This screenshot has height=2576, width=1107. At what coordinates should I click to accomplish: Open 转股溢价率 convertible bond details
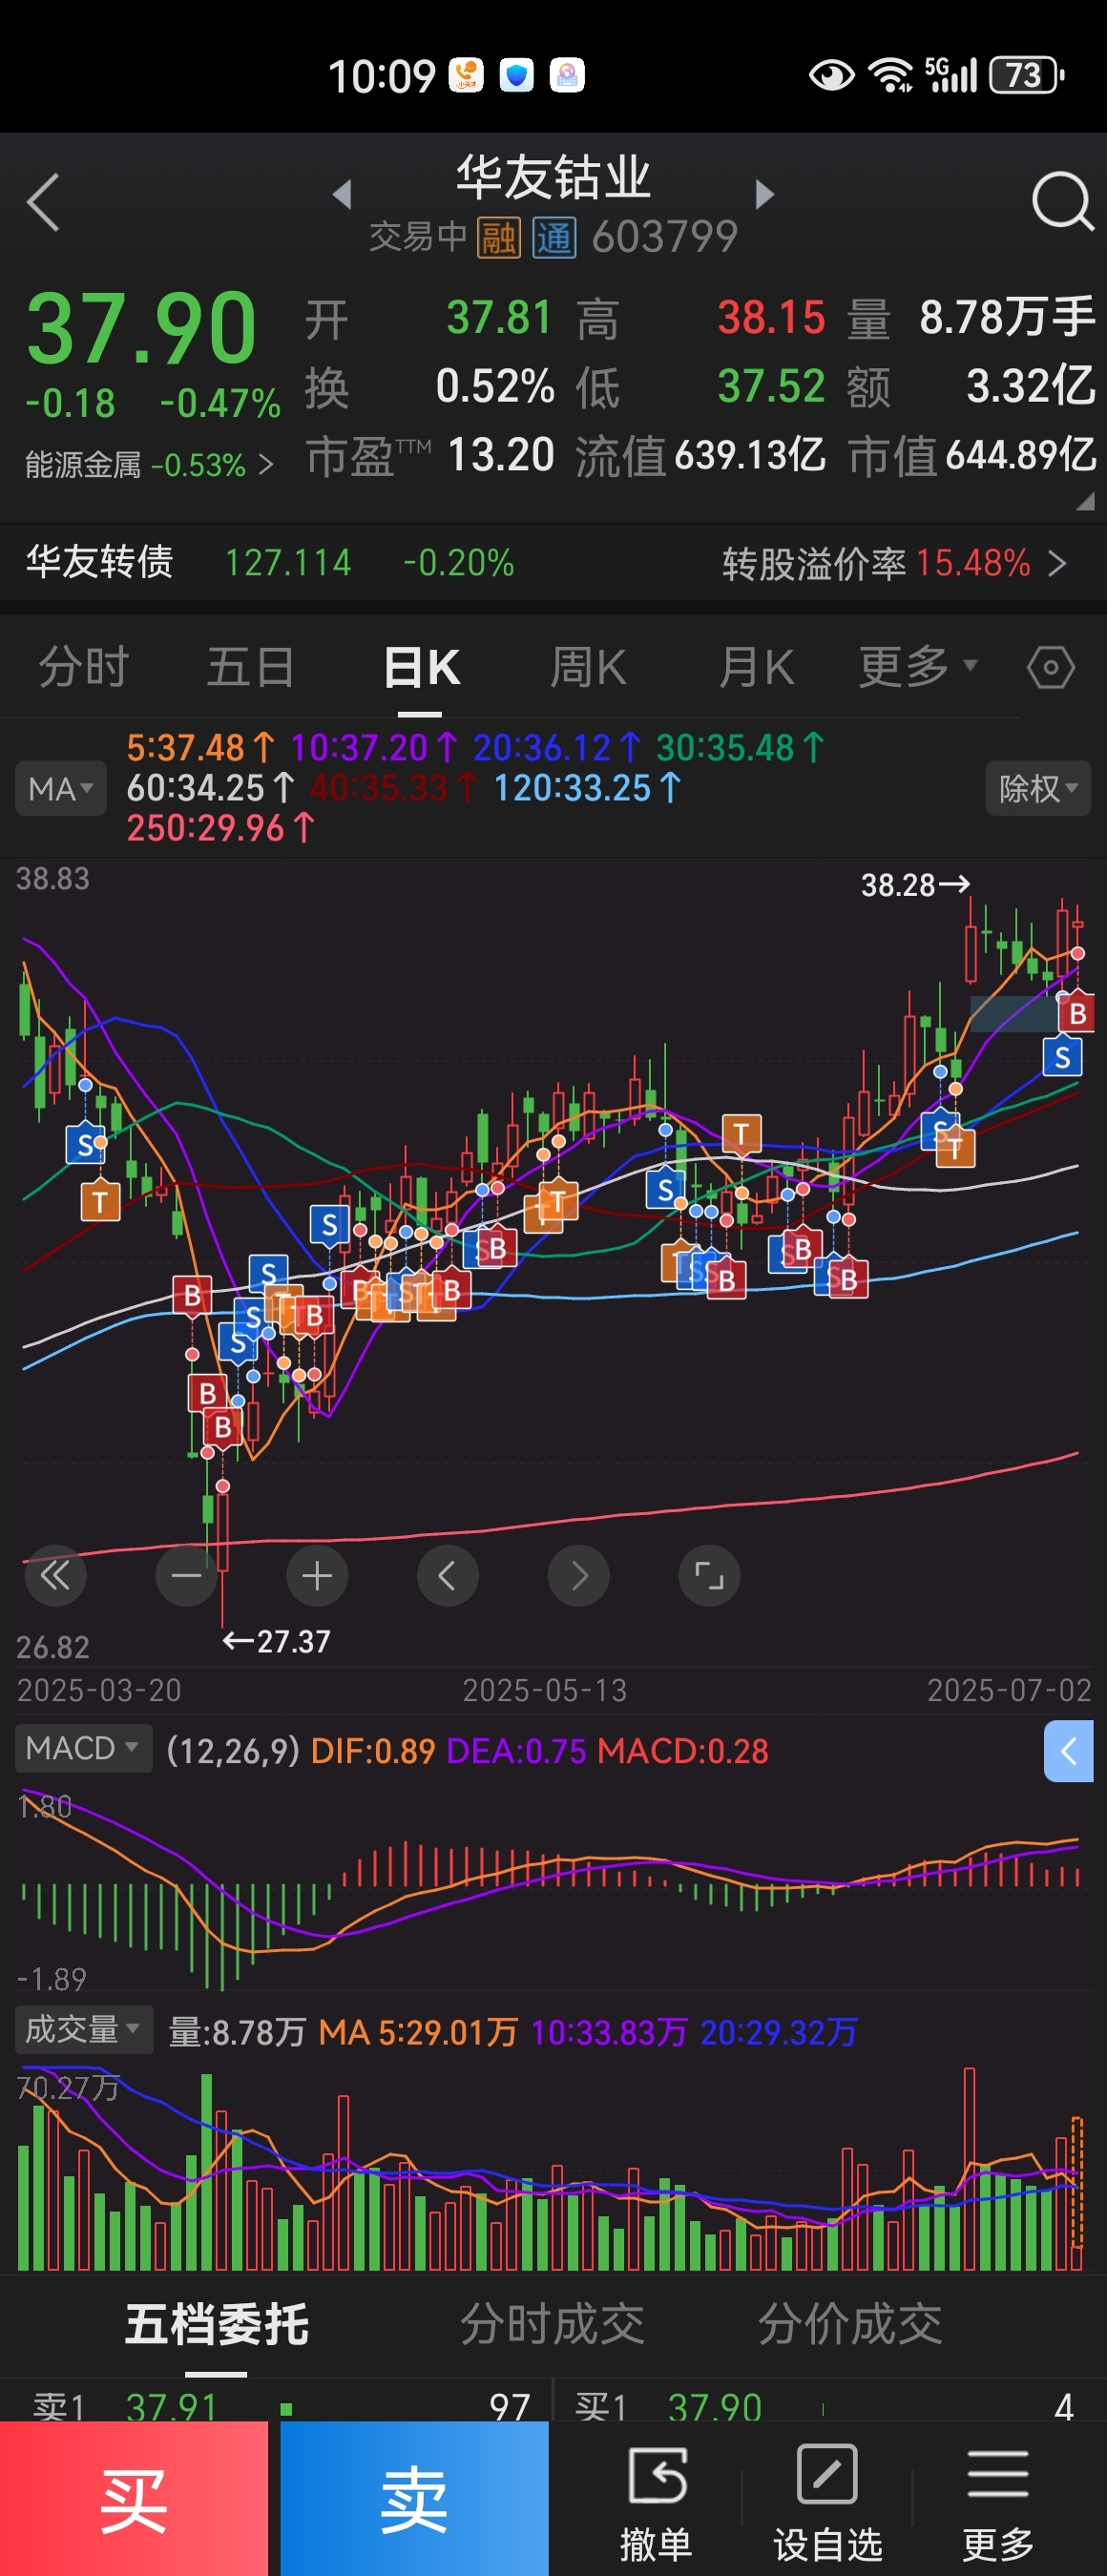pos(894,563)
